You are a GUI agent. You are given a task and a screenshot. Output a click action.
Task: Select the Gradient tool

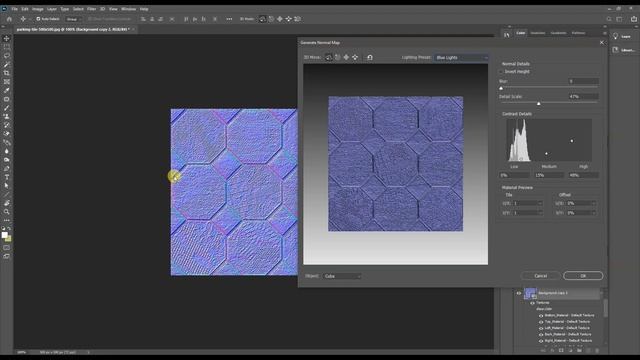(7, 142)
